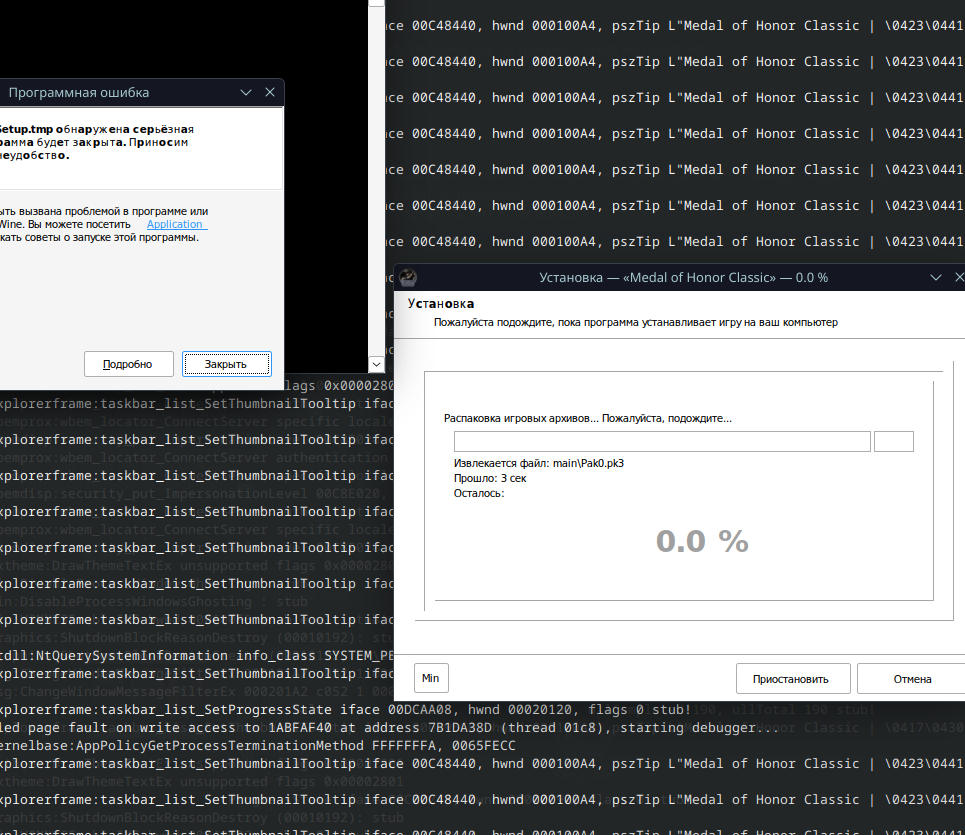Click Отмена to cancel installation
The height and width of the screenshot is (835, 965).
pos(911,679)
